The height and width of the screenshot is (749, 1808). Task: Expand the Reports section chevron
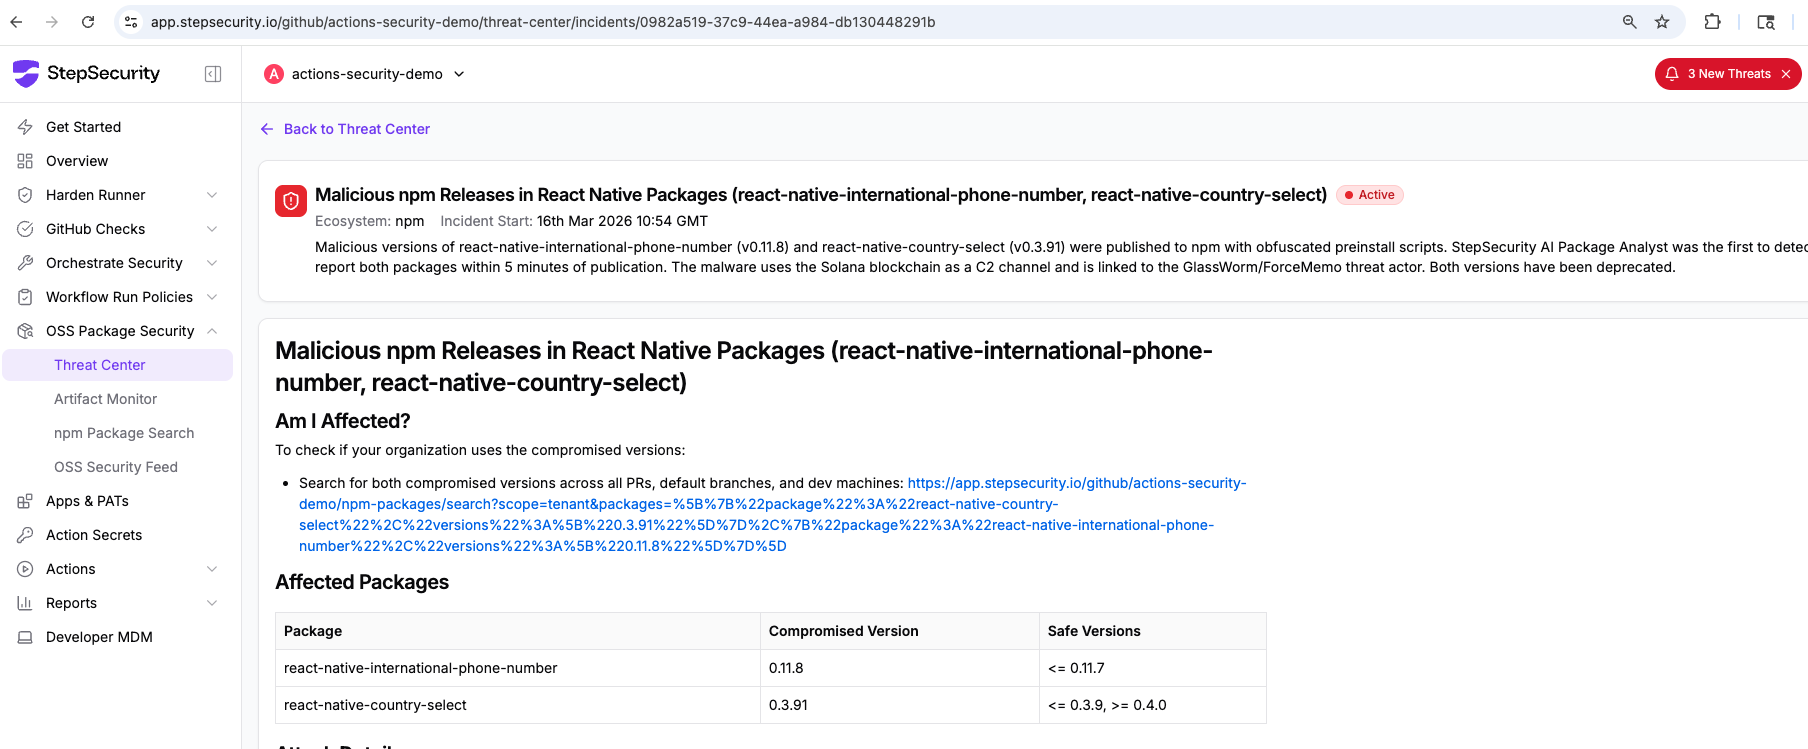coord(212,603)
